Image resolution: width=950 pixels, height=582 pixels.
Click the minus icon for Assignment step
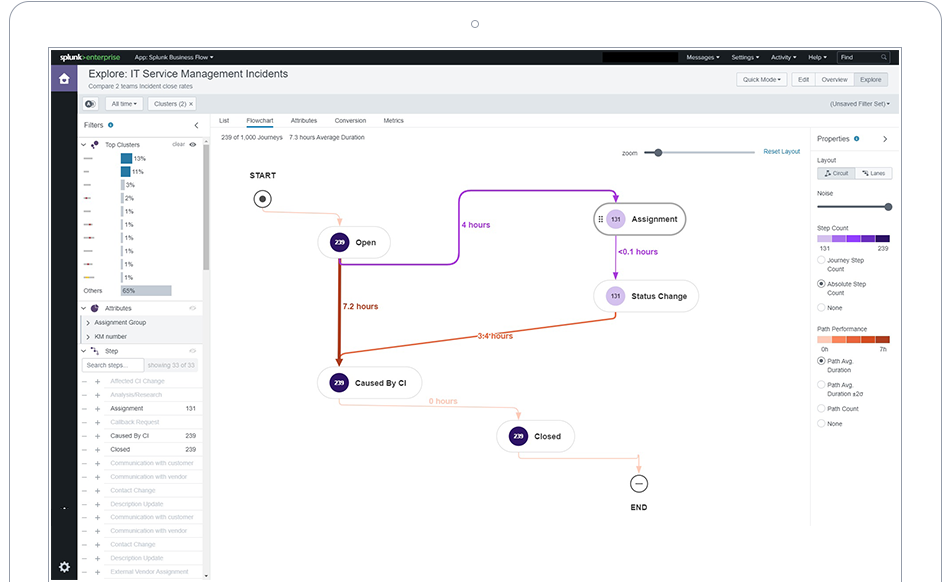tap(85, 409)
